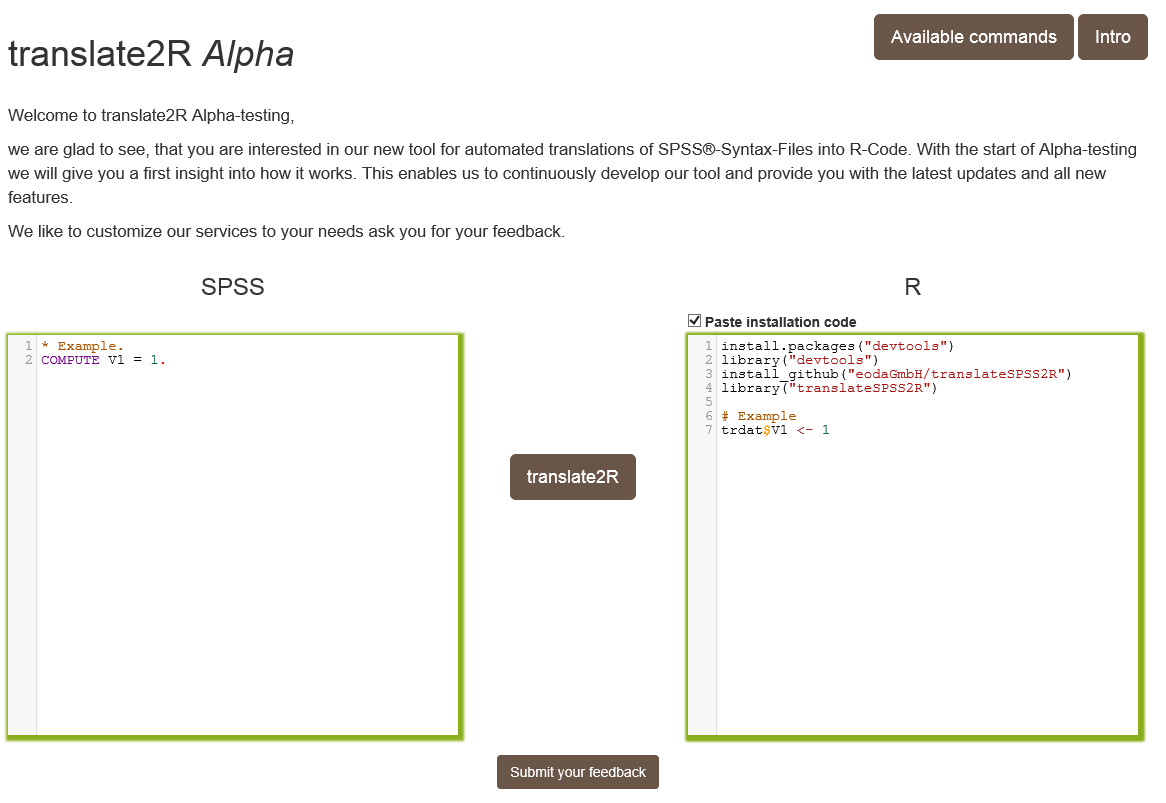The height and width of the screenshot is (803, 1166).
Task: Click the library("translateSPSS2R") line
Action: [x=829, y=388]
